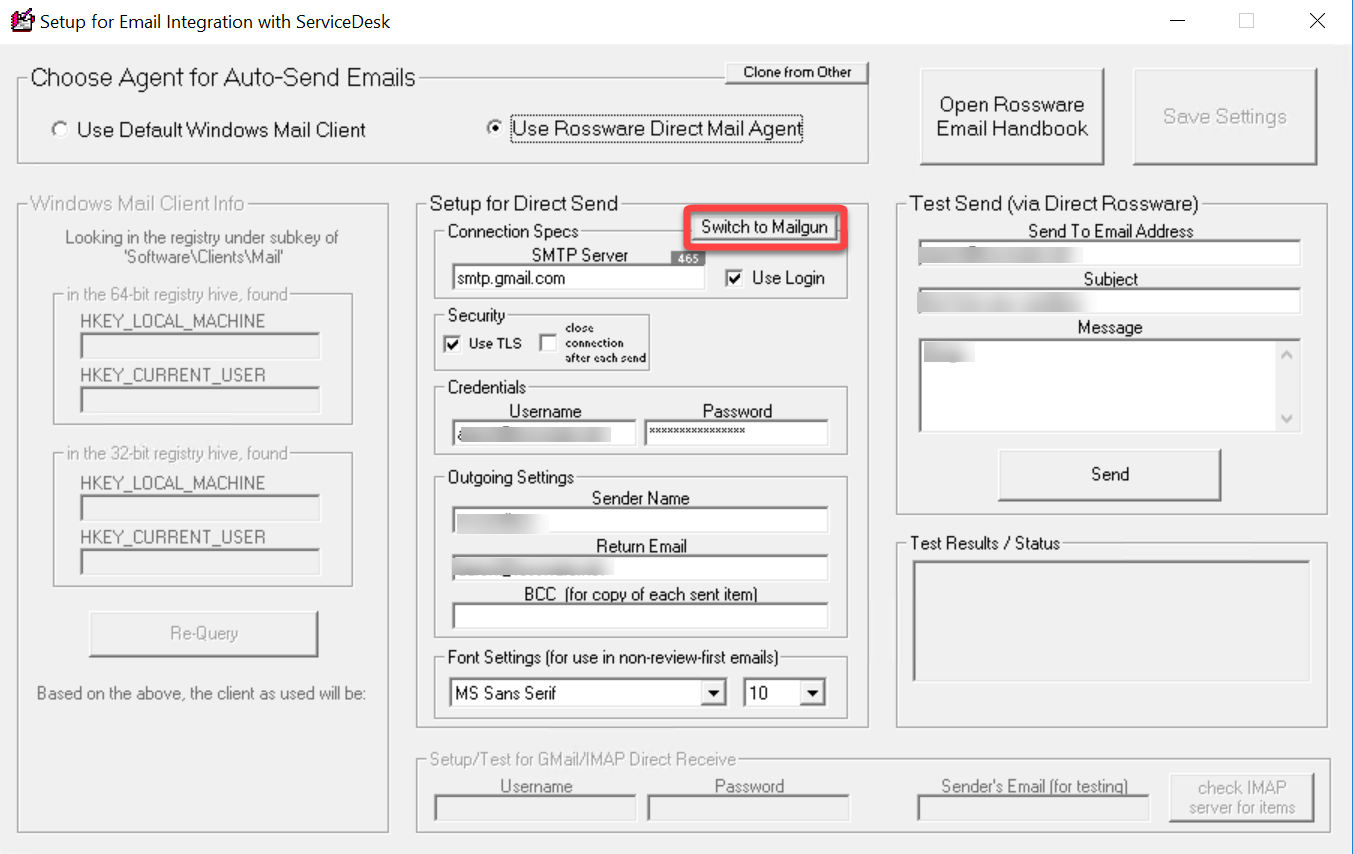
Task: Toggle the Use Login checkbox
Action: (734, 278)
